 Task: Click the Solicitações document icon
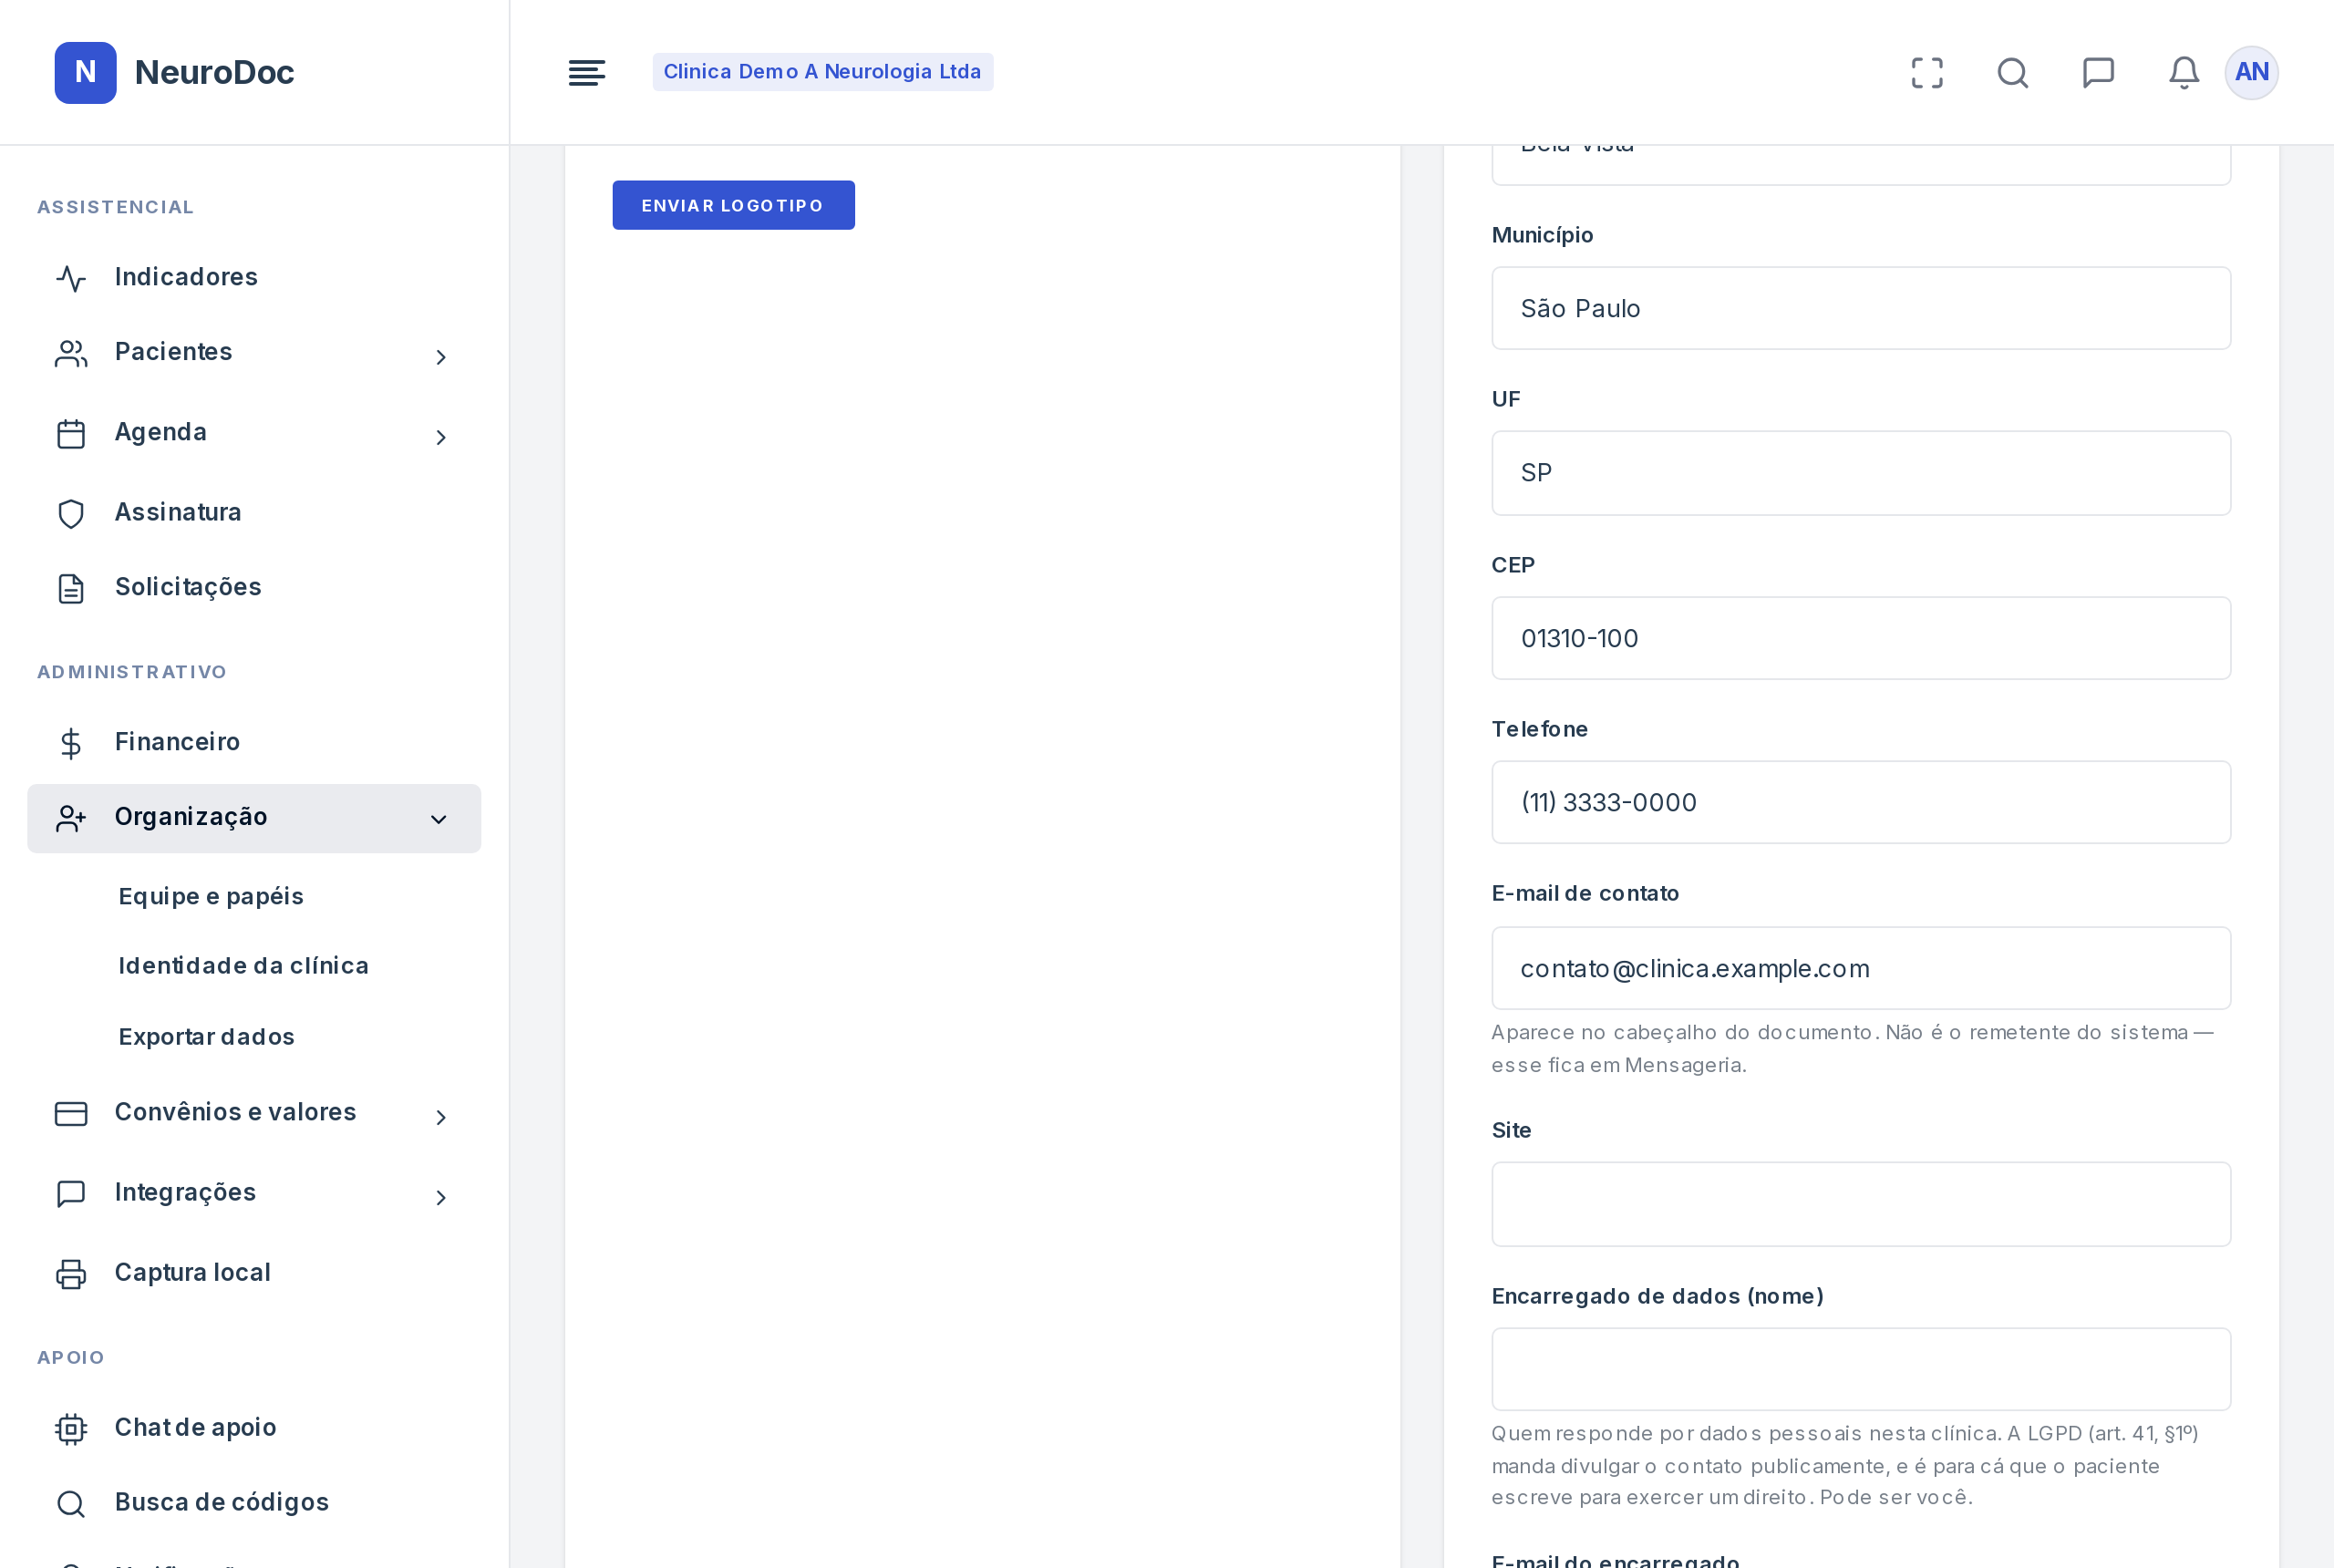pyautogui.click(x=71, y=588)
